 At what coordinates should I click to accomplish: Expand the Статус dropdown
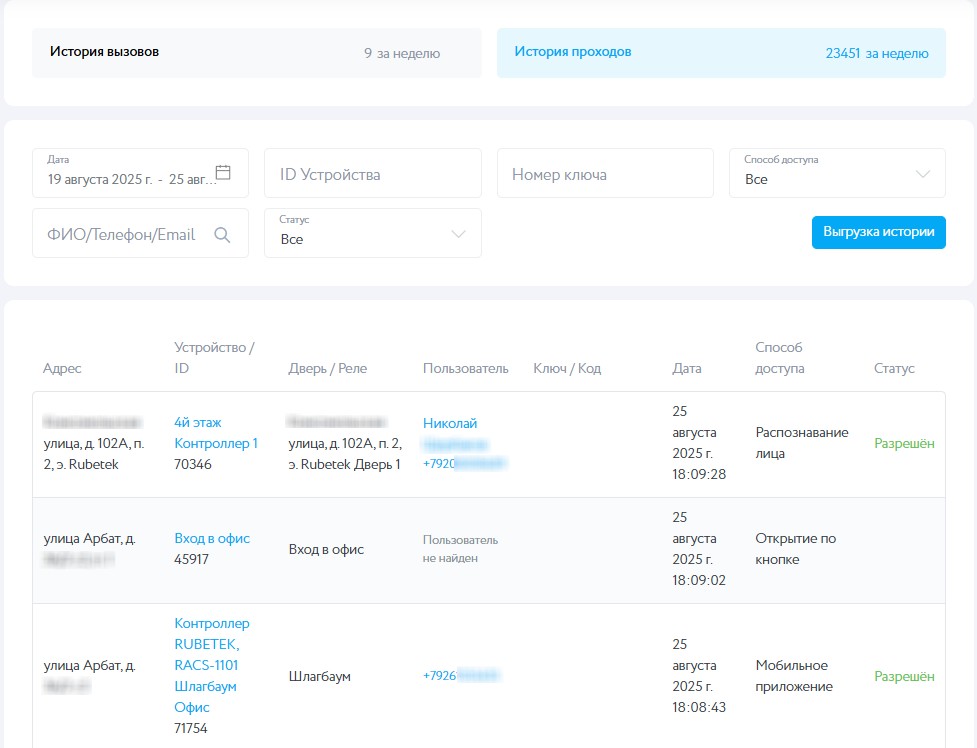click(458, 235)
